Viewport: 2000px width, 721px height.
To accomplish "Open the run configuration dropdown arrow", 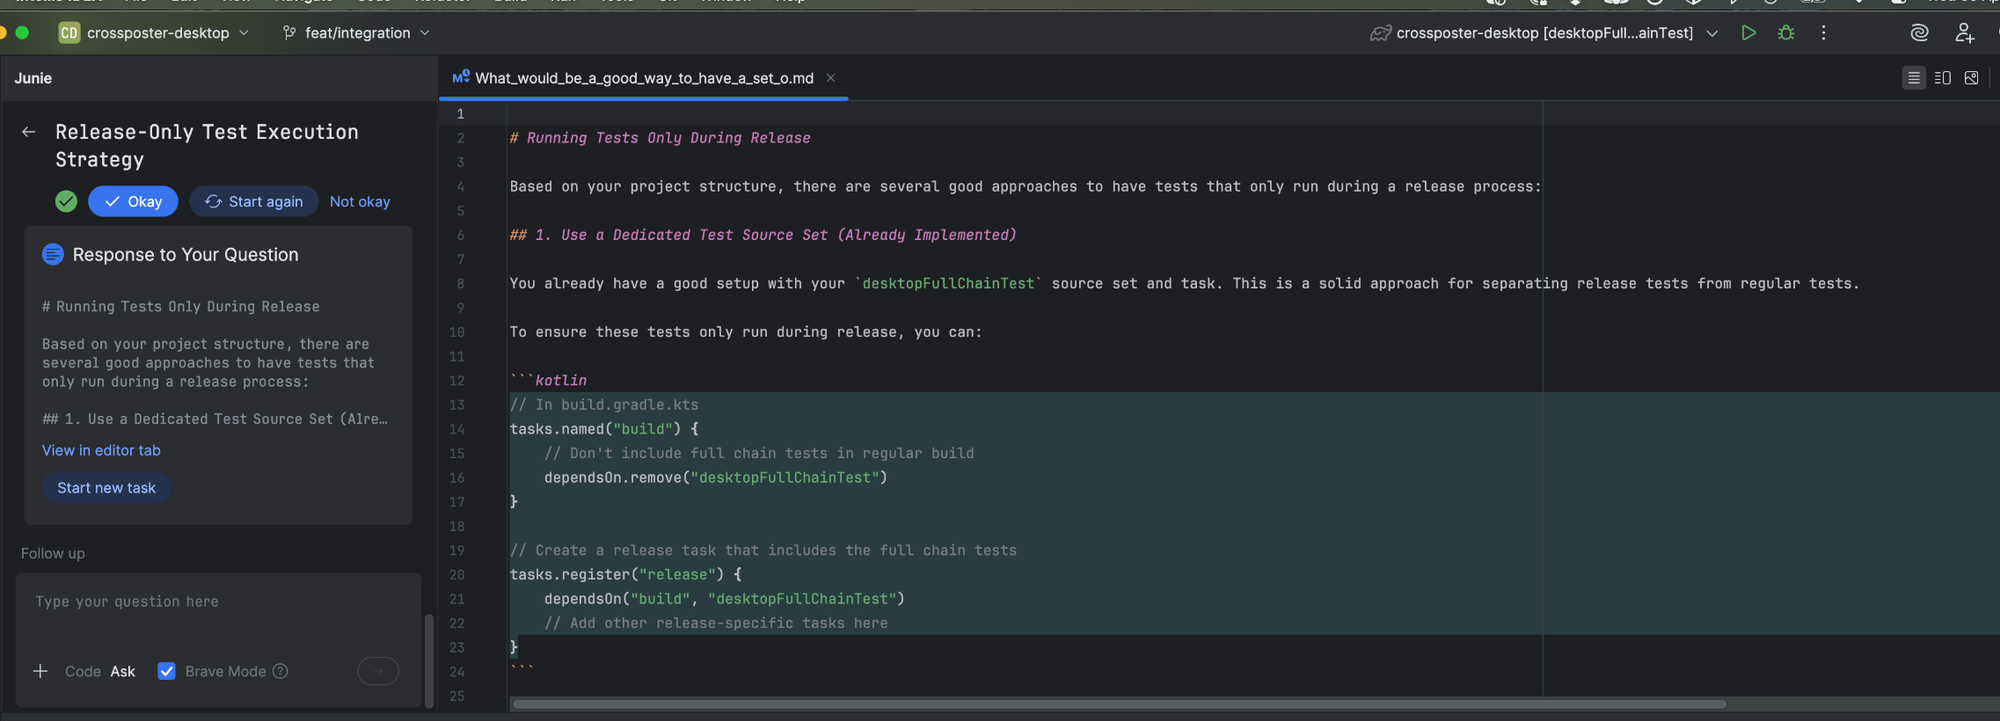I will pyautogui.click(x=1712, y=33).
